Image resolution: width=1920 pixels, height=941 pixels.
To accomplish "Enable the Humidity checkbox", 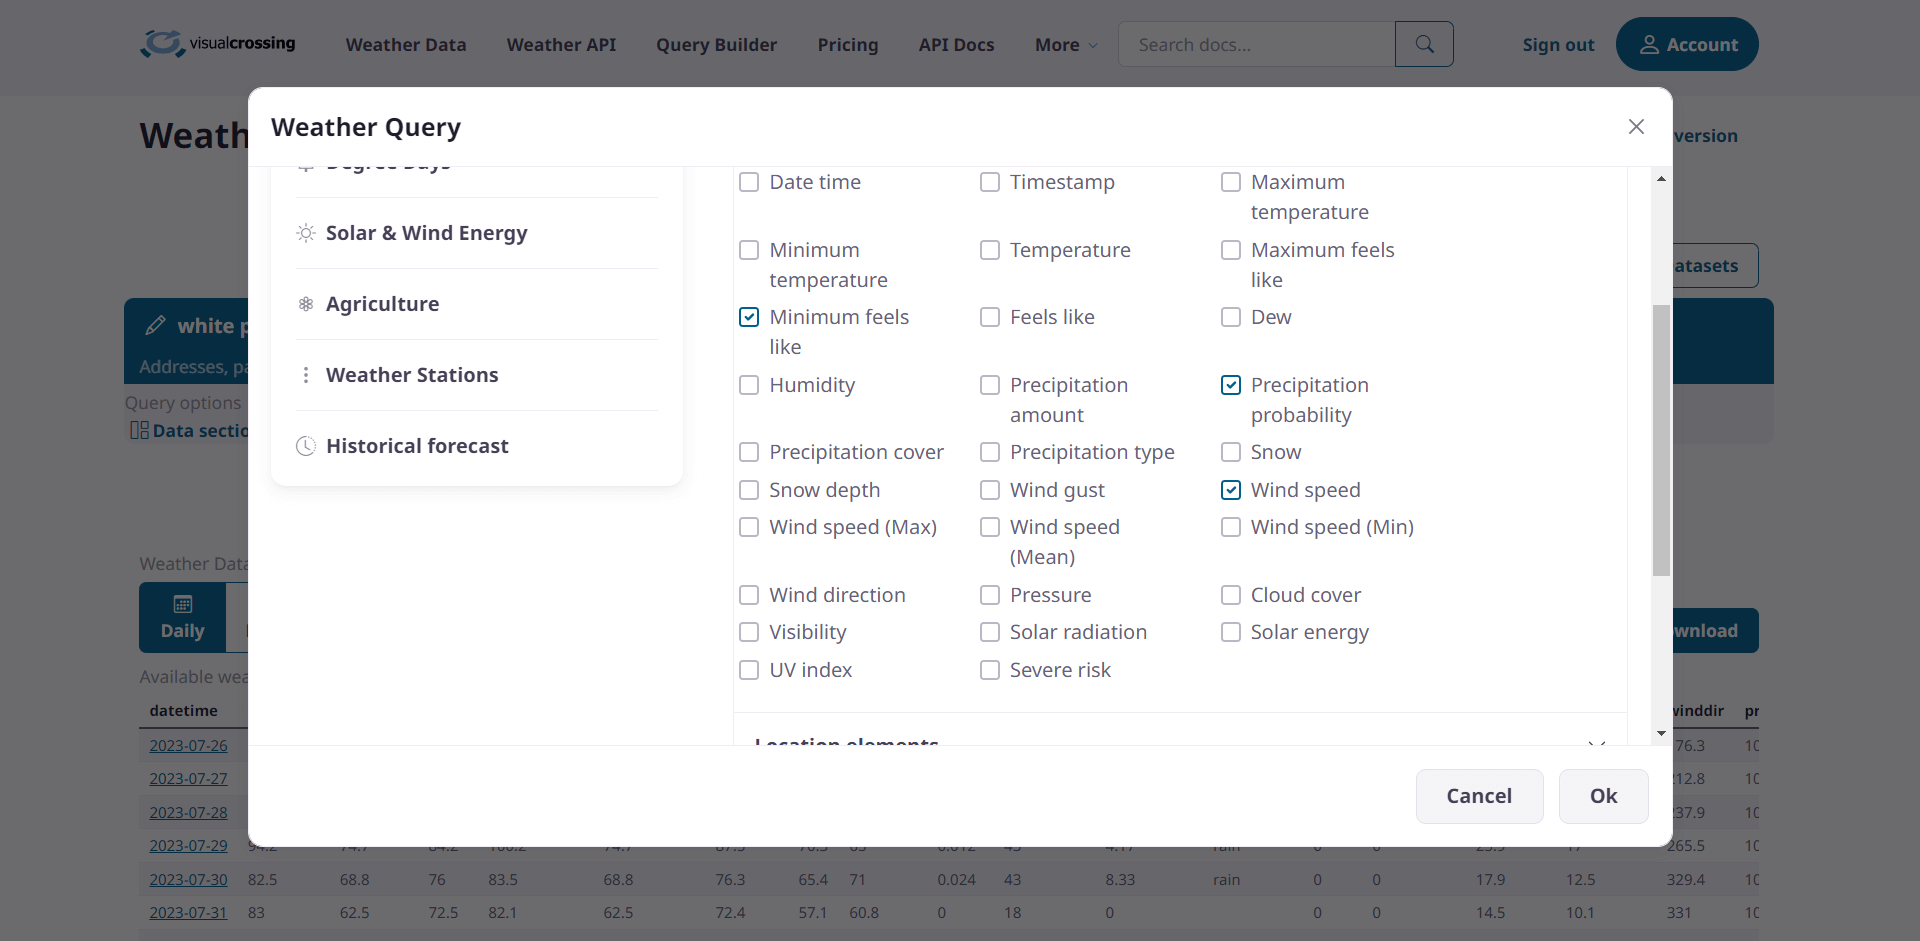I will coord(750,385).
